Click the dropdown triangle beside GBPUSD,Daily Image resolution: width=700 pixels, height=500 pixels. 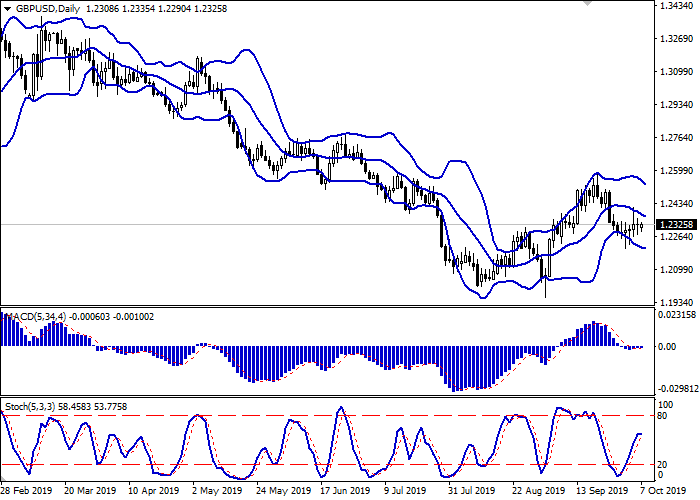coord(8,9)
